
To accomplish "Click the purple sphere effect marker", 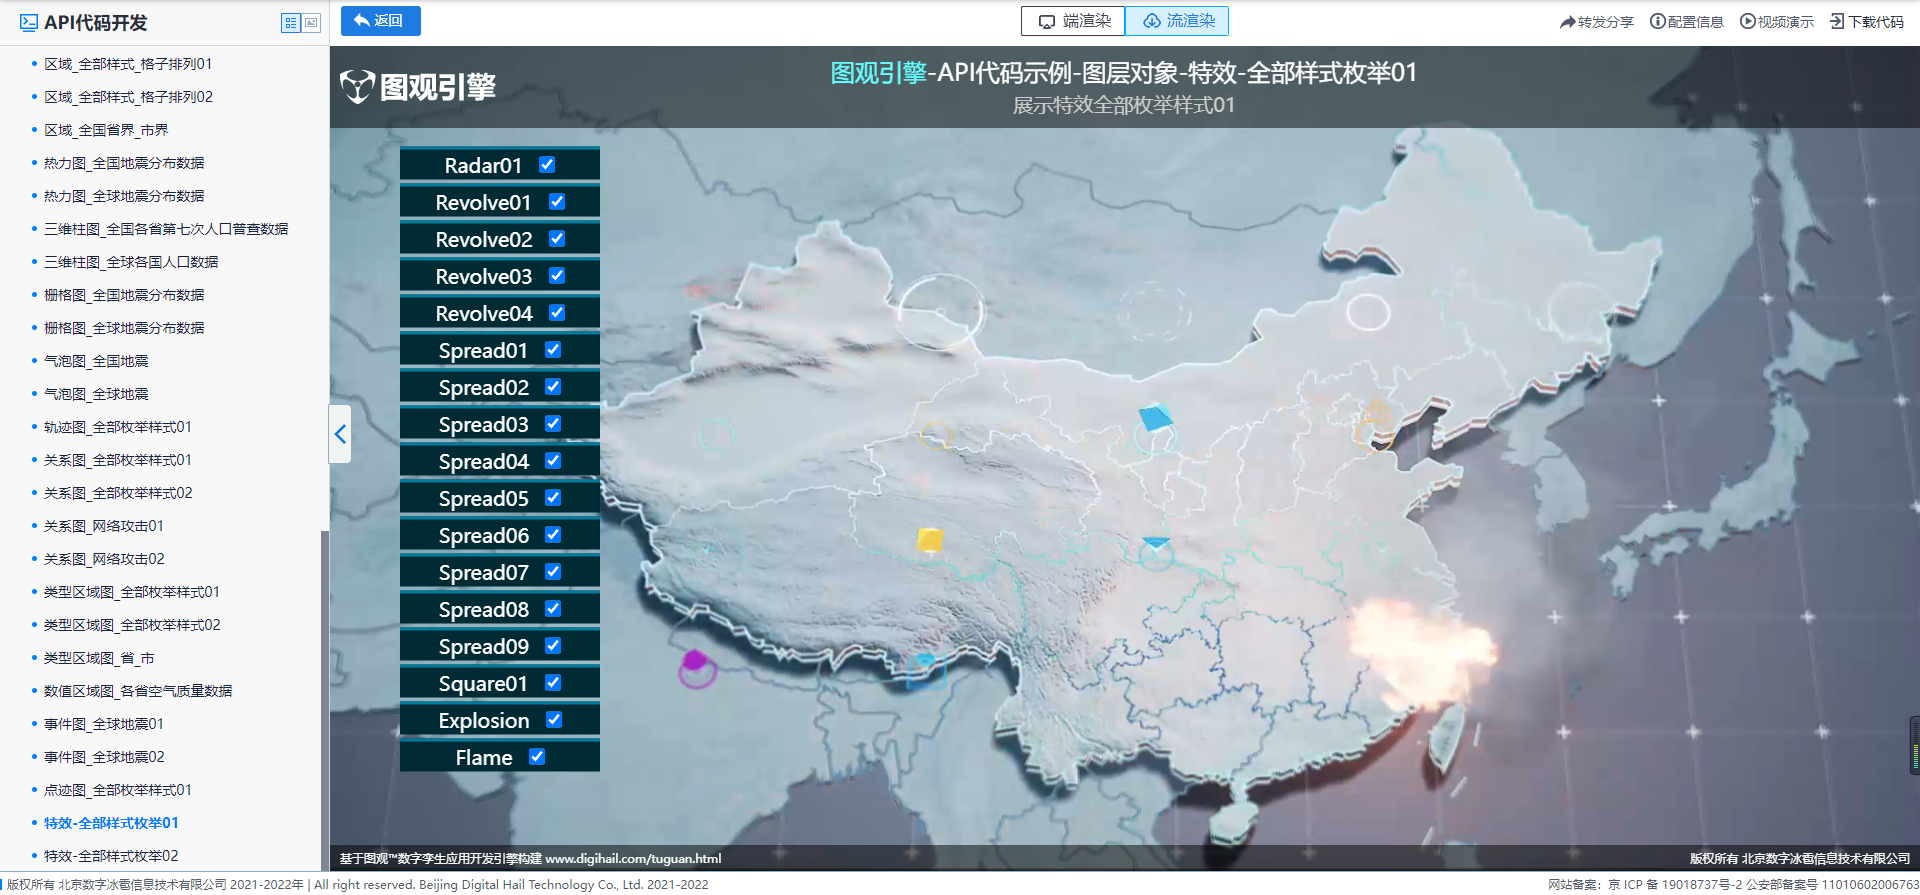I will point(695,661).
